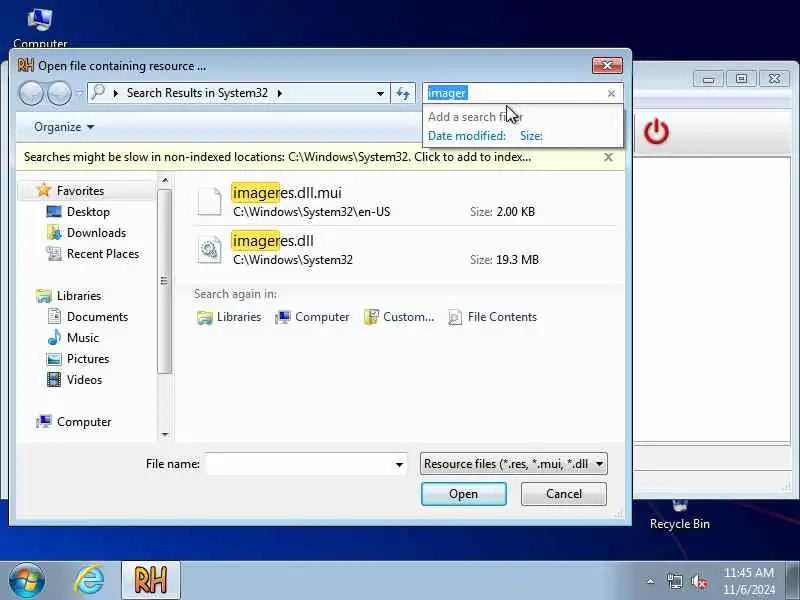This screenshot has width=800, height=600.
Task: Click the red power icon in Resource Hacker window
Action: click(656, 132)
